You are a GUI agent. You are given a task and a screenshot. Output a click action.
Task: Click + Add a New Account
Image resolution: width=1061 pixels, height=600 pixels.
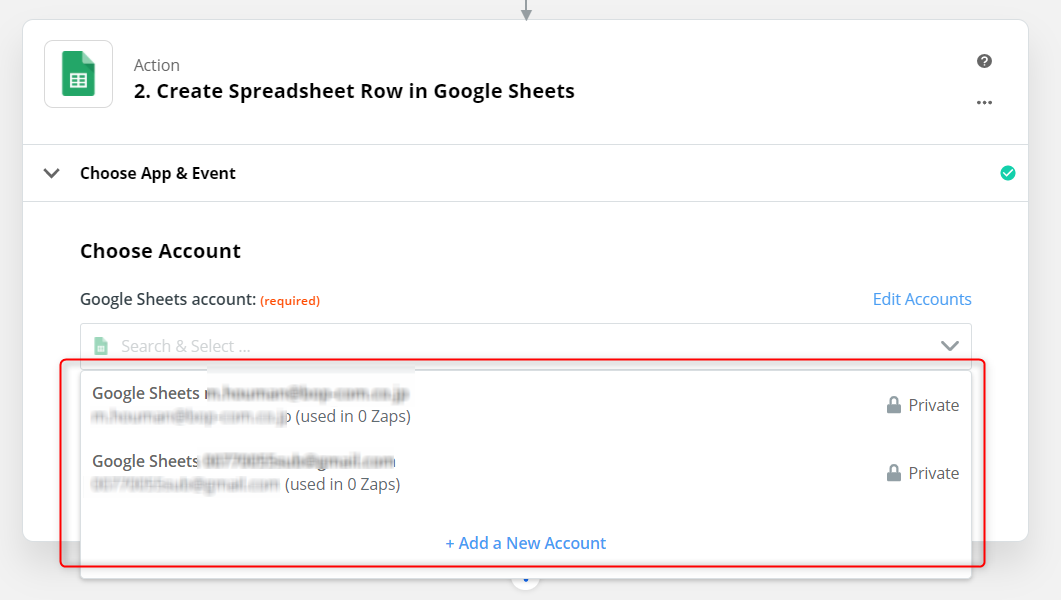tap(526, 543)
